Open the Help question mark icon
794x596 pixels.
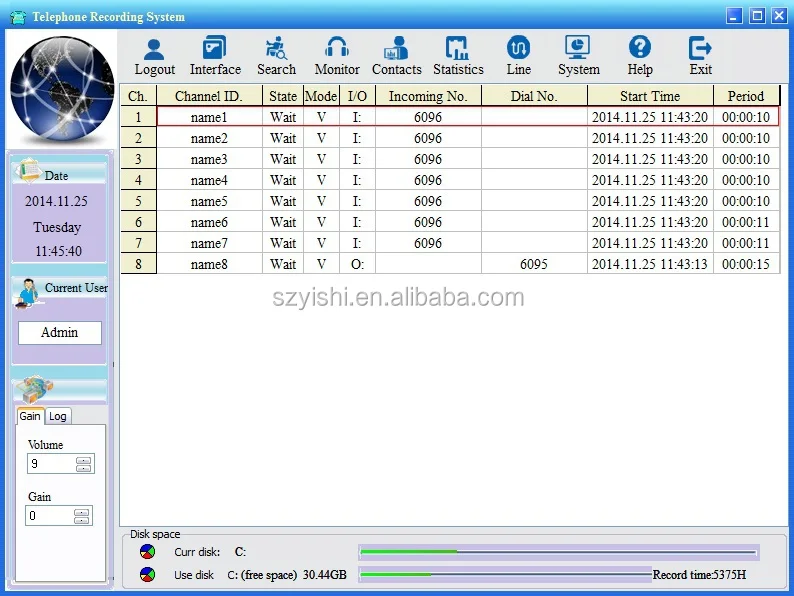tap(640, 48)
